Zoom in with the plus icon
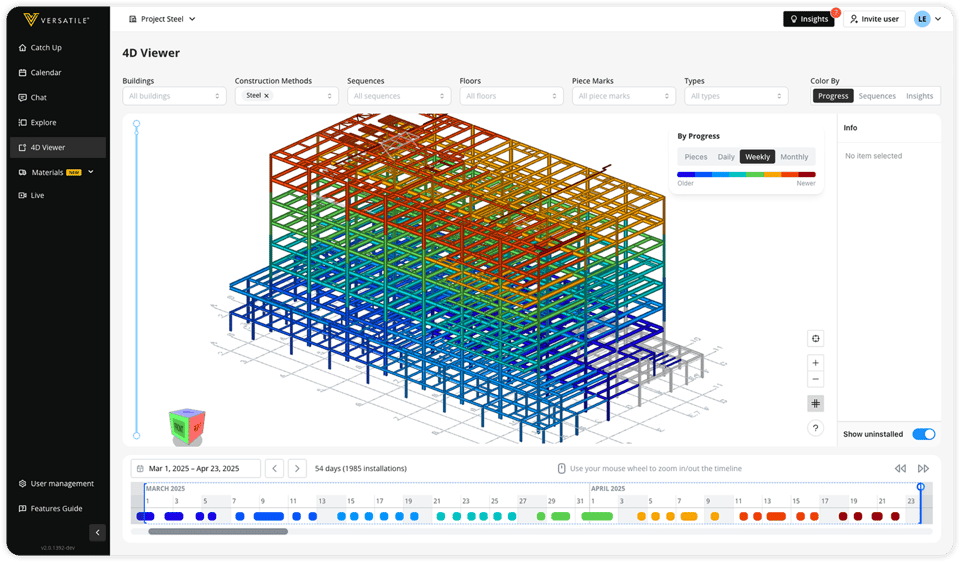This screenshot has width=960, height=562. click(815, 363)
